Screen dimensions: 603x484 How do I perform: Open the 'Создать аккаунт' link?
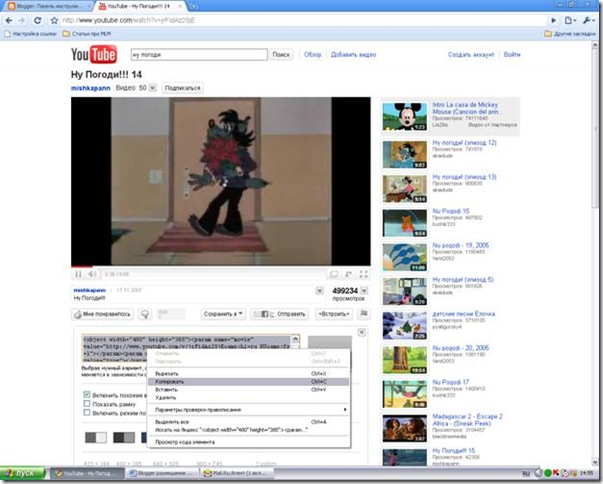(471, 55)
